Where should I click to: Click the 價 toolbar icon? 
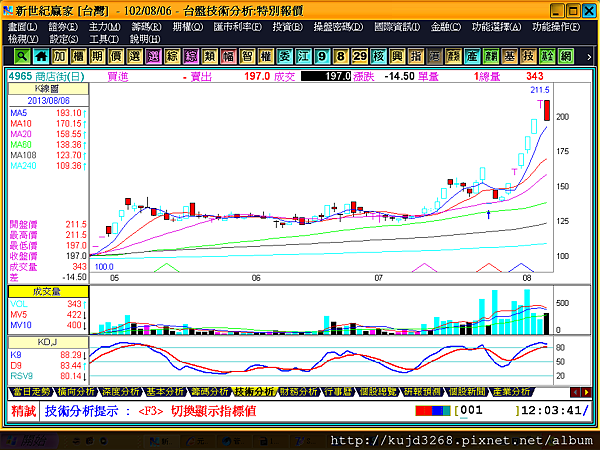[x=116, y=57]
